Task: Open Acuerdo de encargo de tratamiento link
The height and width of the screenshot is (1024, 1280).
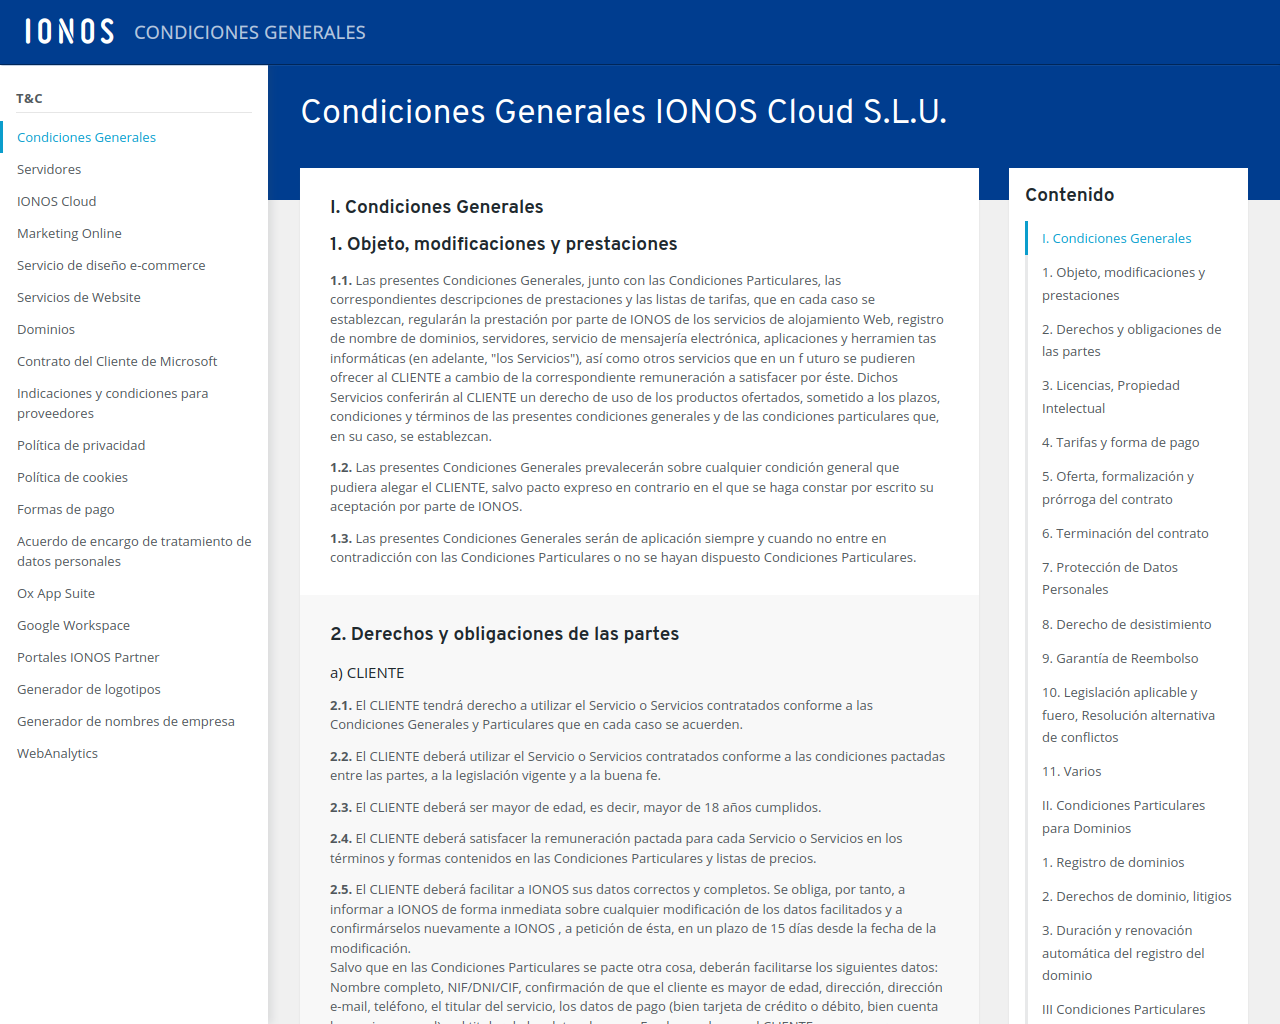Action: click(134, 551)
